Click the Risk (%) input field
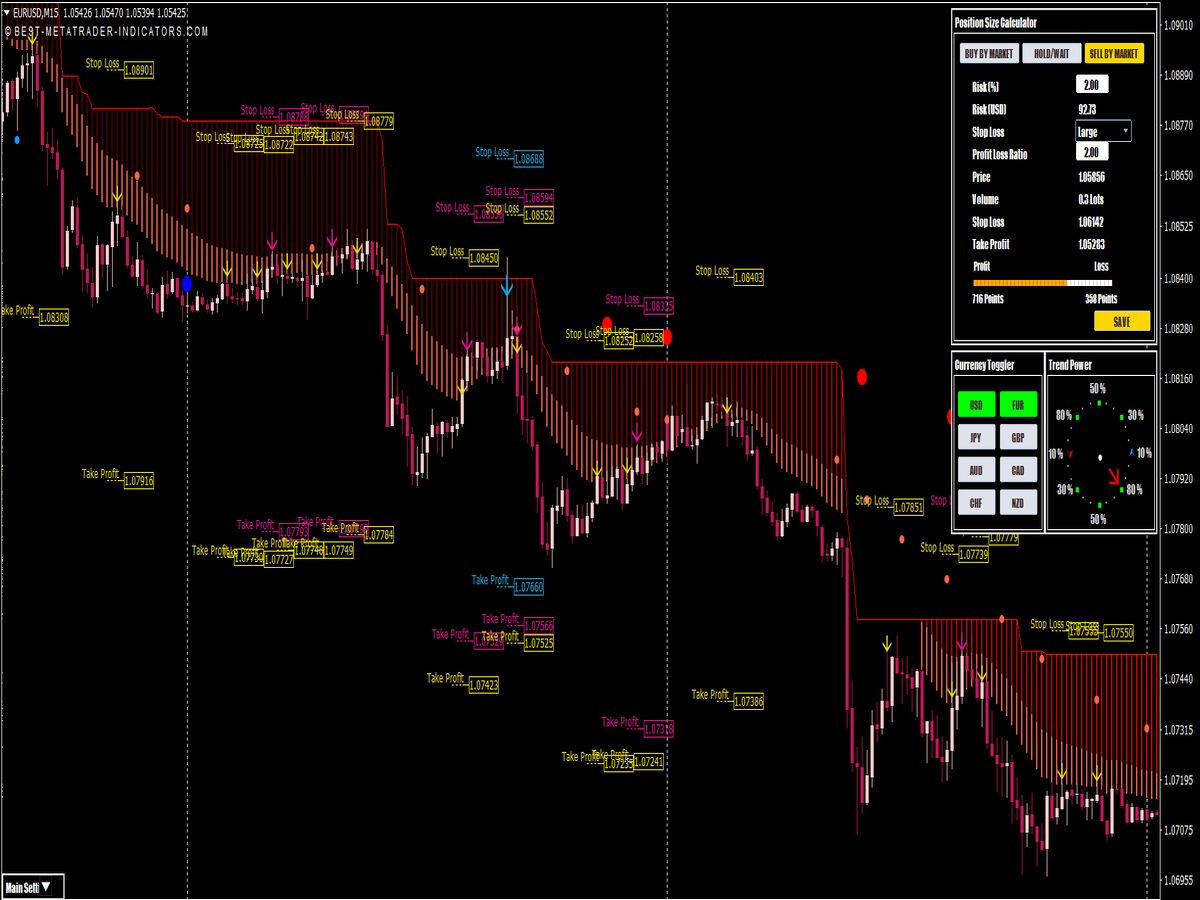This screenshot has width=1200, height=900. pos(1092,85)
